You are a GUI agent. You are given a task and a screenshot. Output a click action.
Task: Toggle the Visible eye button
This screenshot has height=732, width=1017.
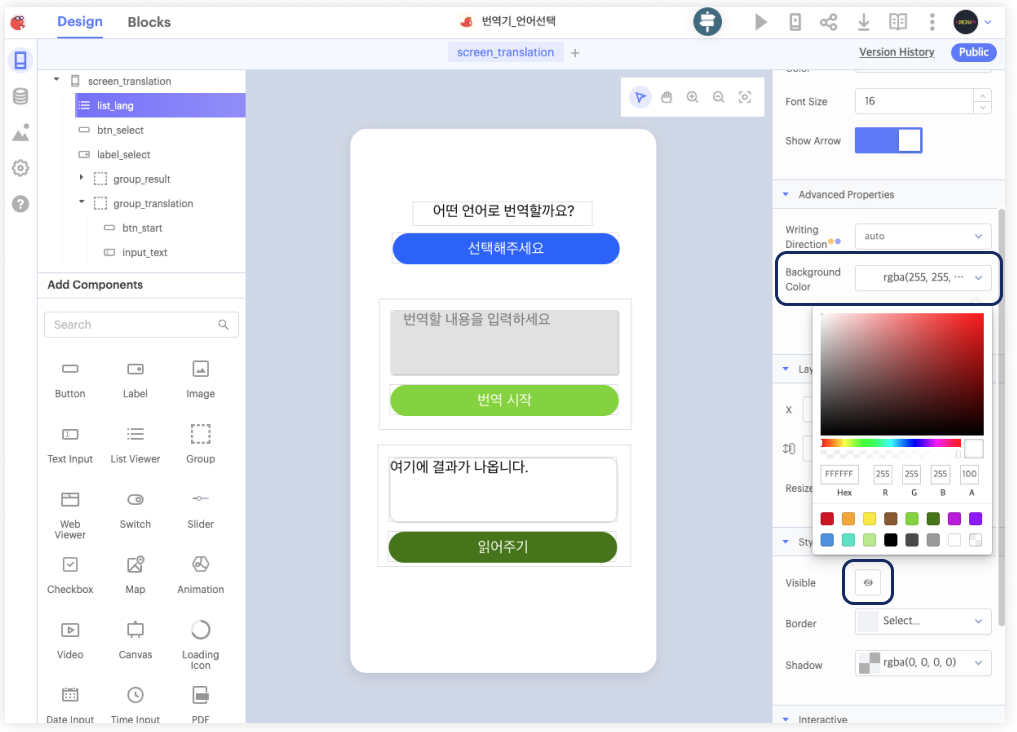pyautogui.click(x=868, y=582)
